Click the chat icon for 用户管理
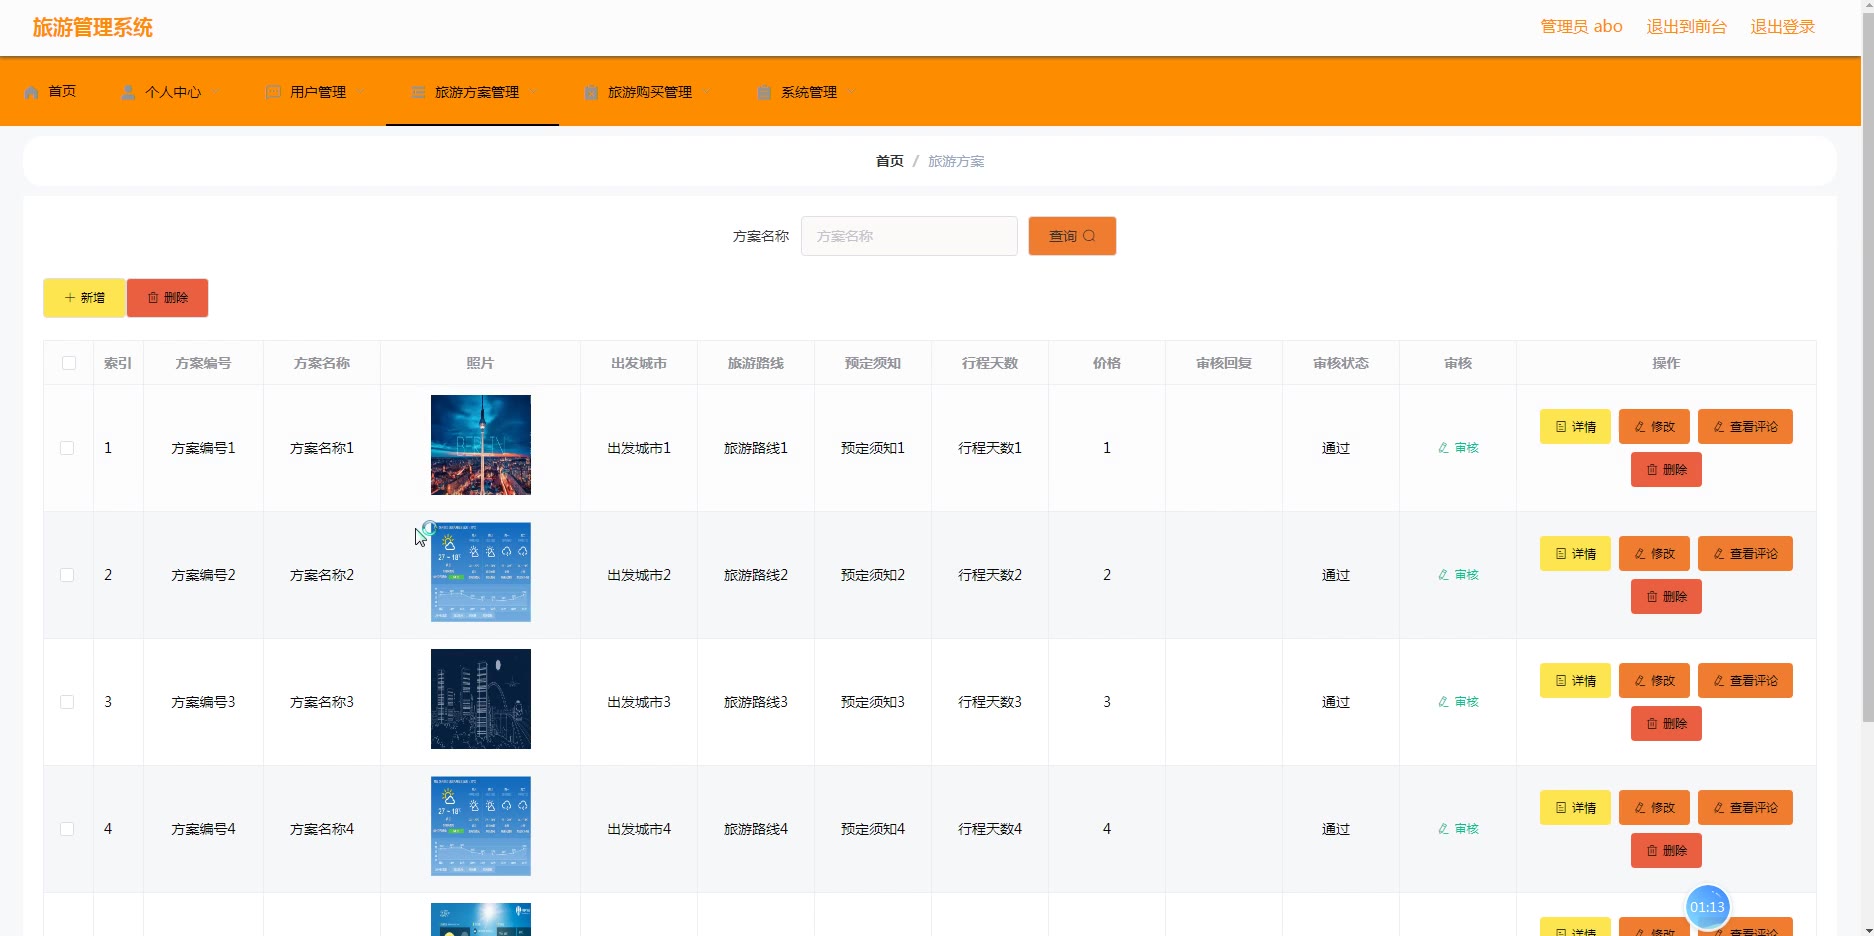The height and width of the screenshot is (936, 1874). click(273, 92)
